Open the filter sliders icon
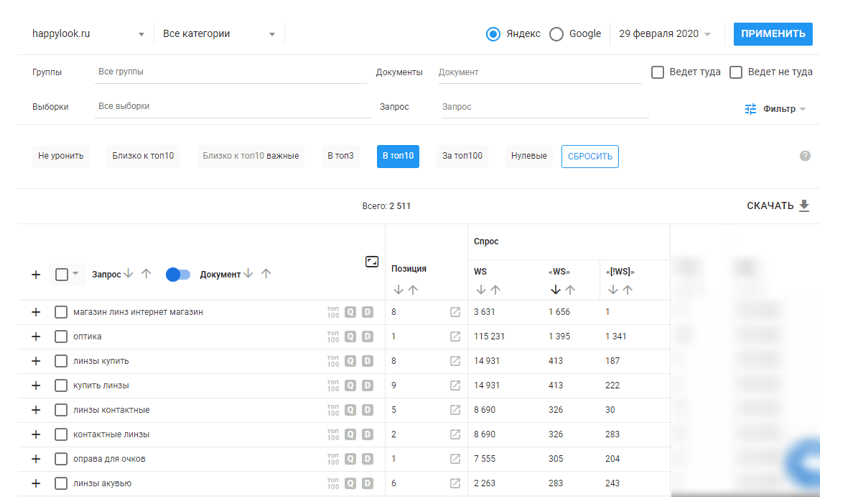Screen dimensions: 851x497 [751, 109]
